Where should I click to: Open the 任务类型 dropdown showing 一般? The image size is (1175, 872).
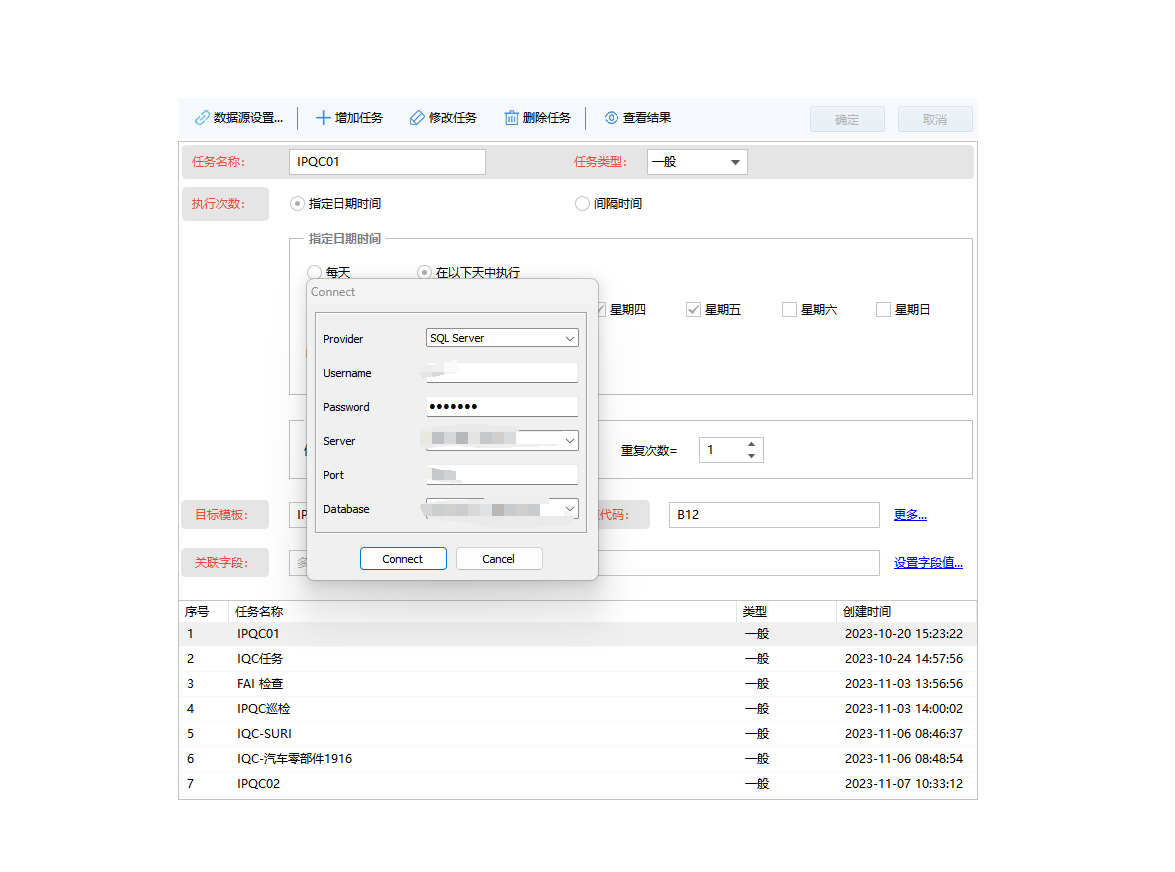[x=737, y=161]
